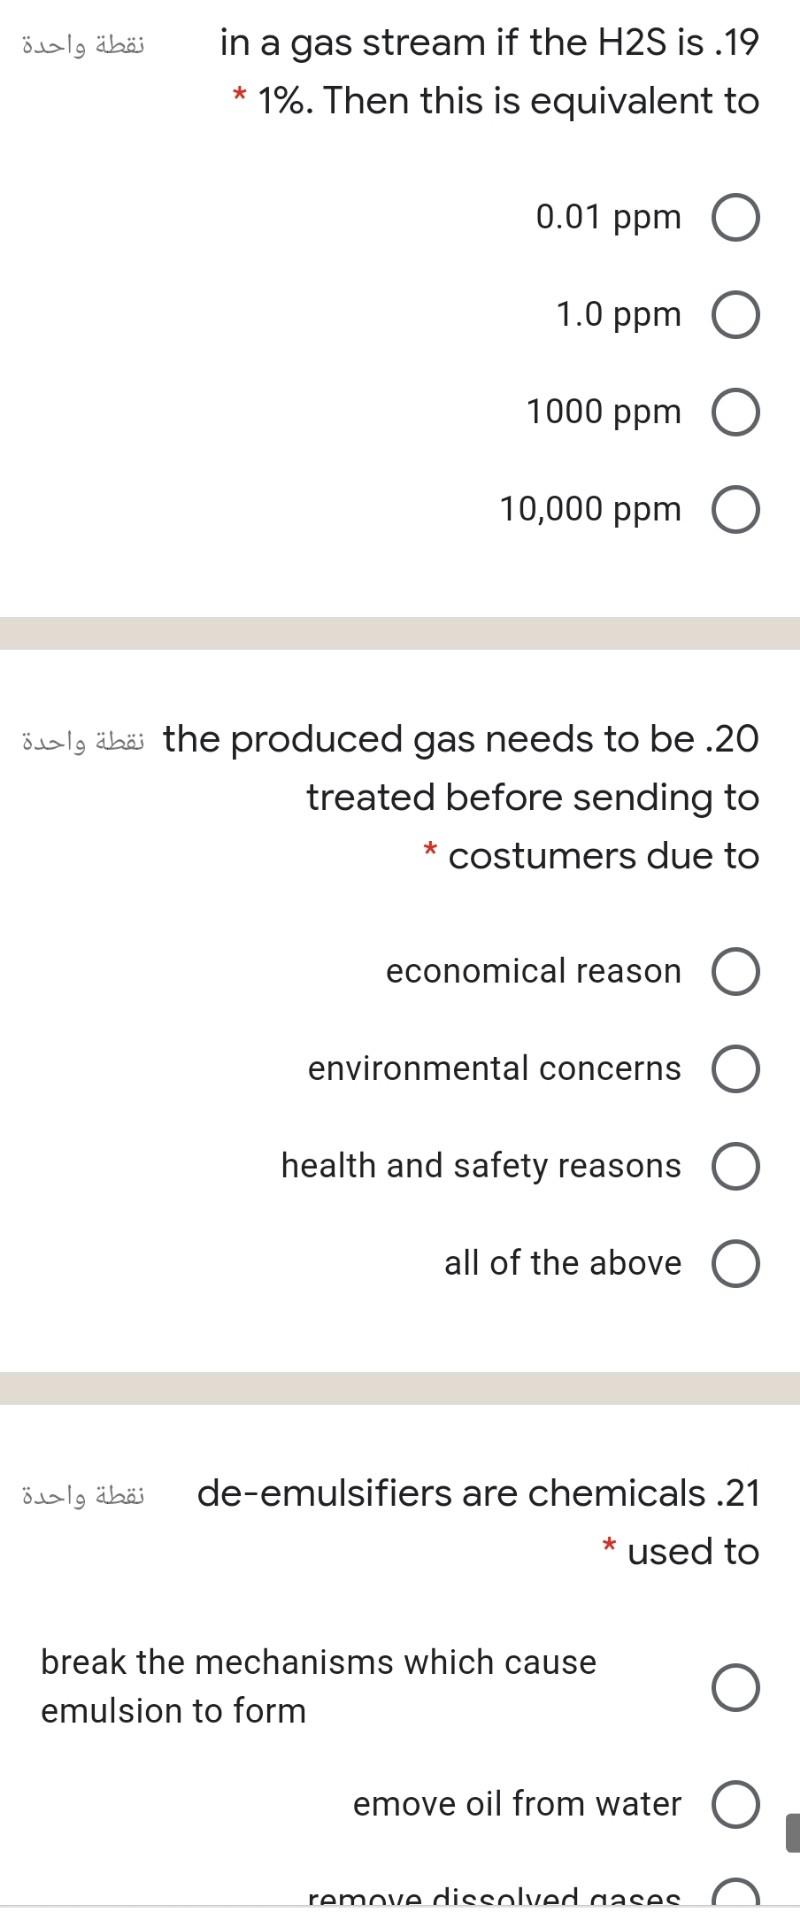800x1920 pixels.
Task: Select the 1.0 ppm answer option
Action: [x=736, y=313]
